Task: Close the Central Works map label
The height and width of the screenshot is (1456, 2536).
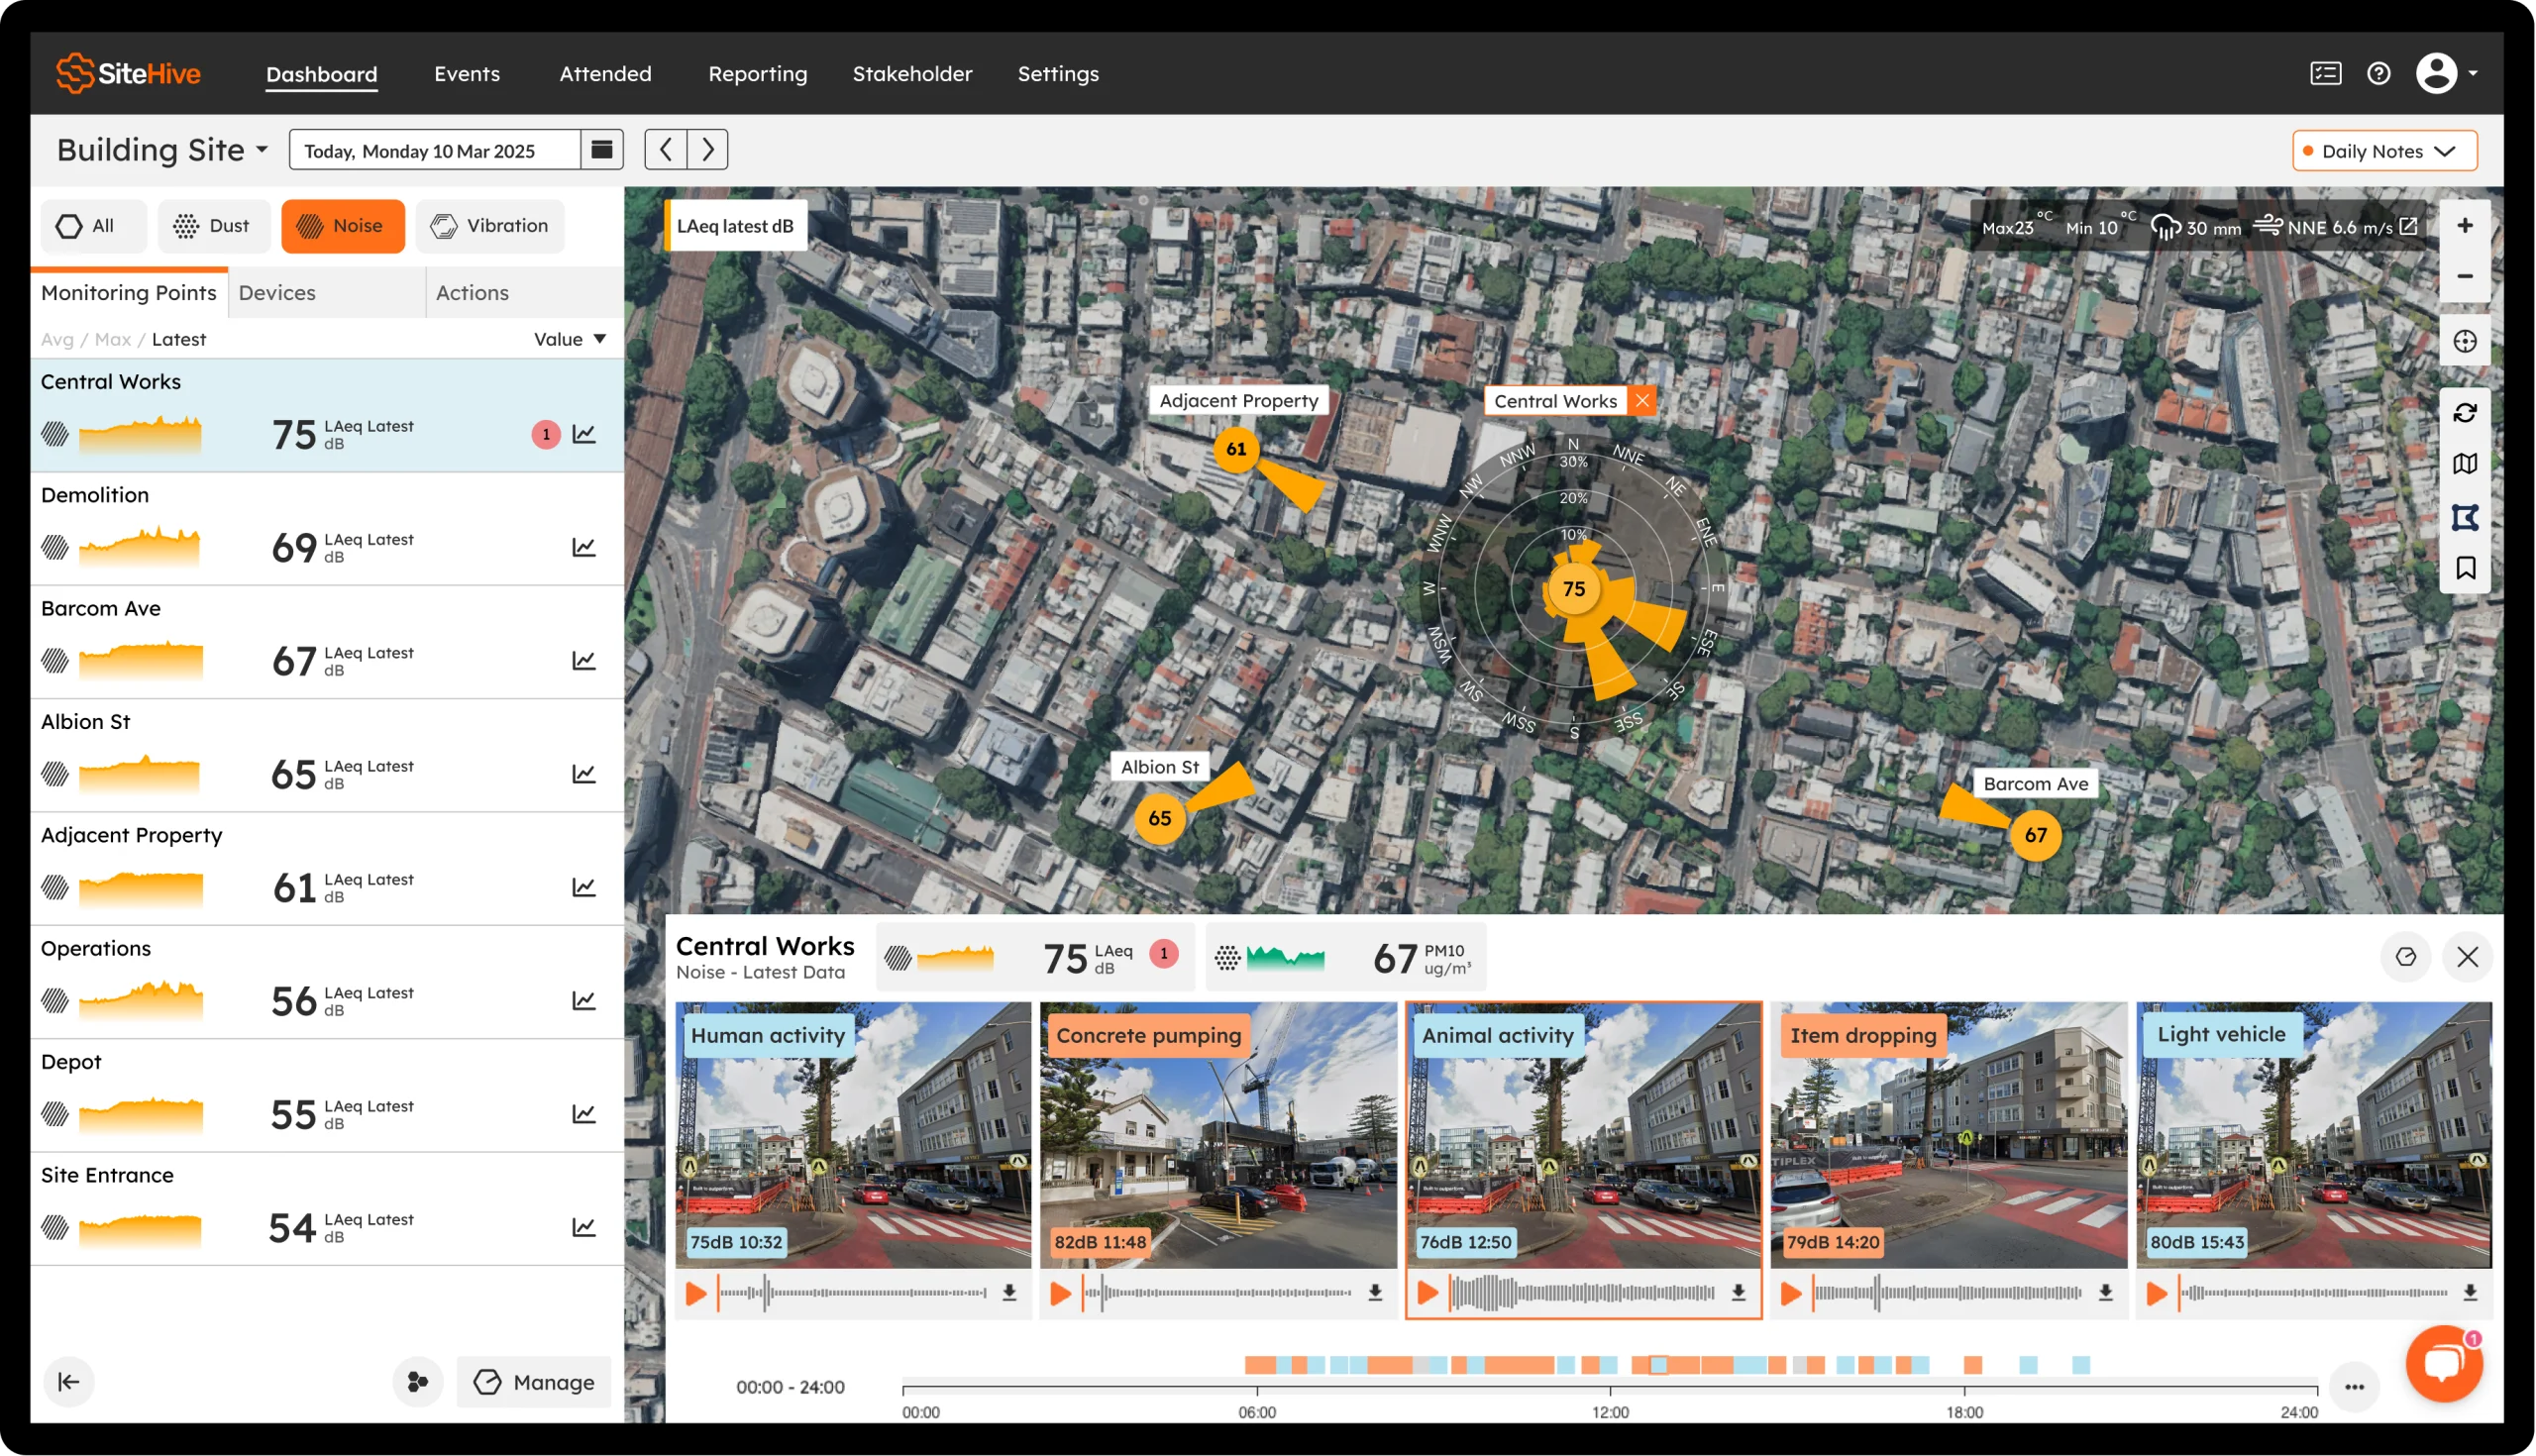Action: point(1641,401)
